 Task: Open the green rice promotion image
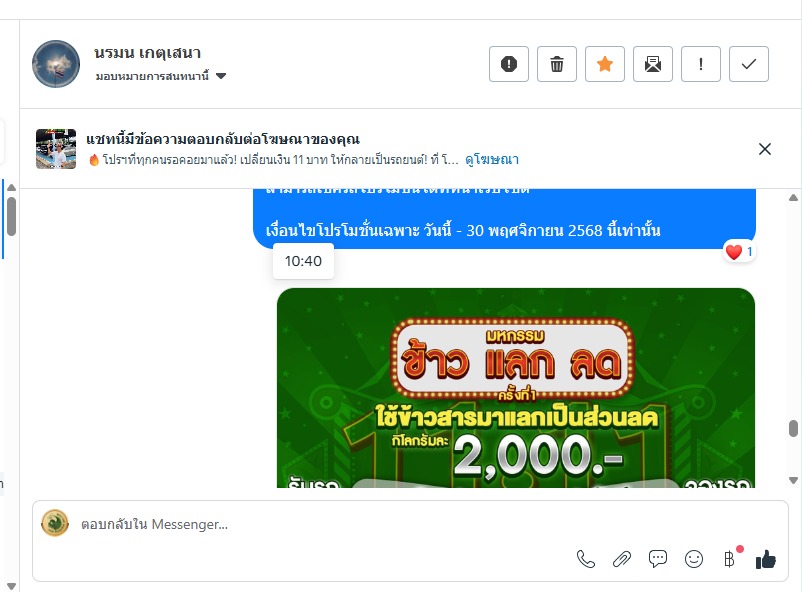(x=516, y=388)
